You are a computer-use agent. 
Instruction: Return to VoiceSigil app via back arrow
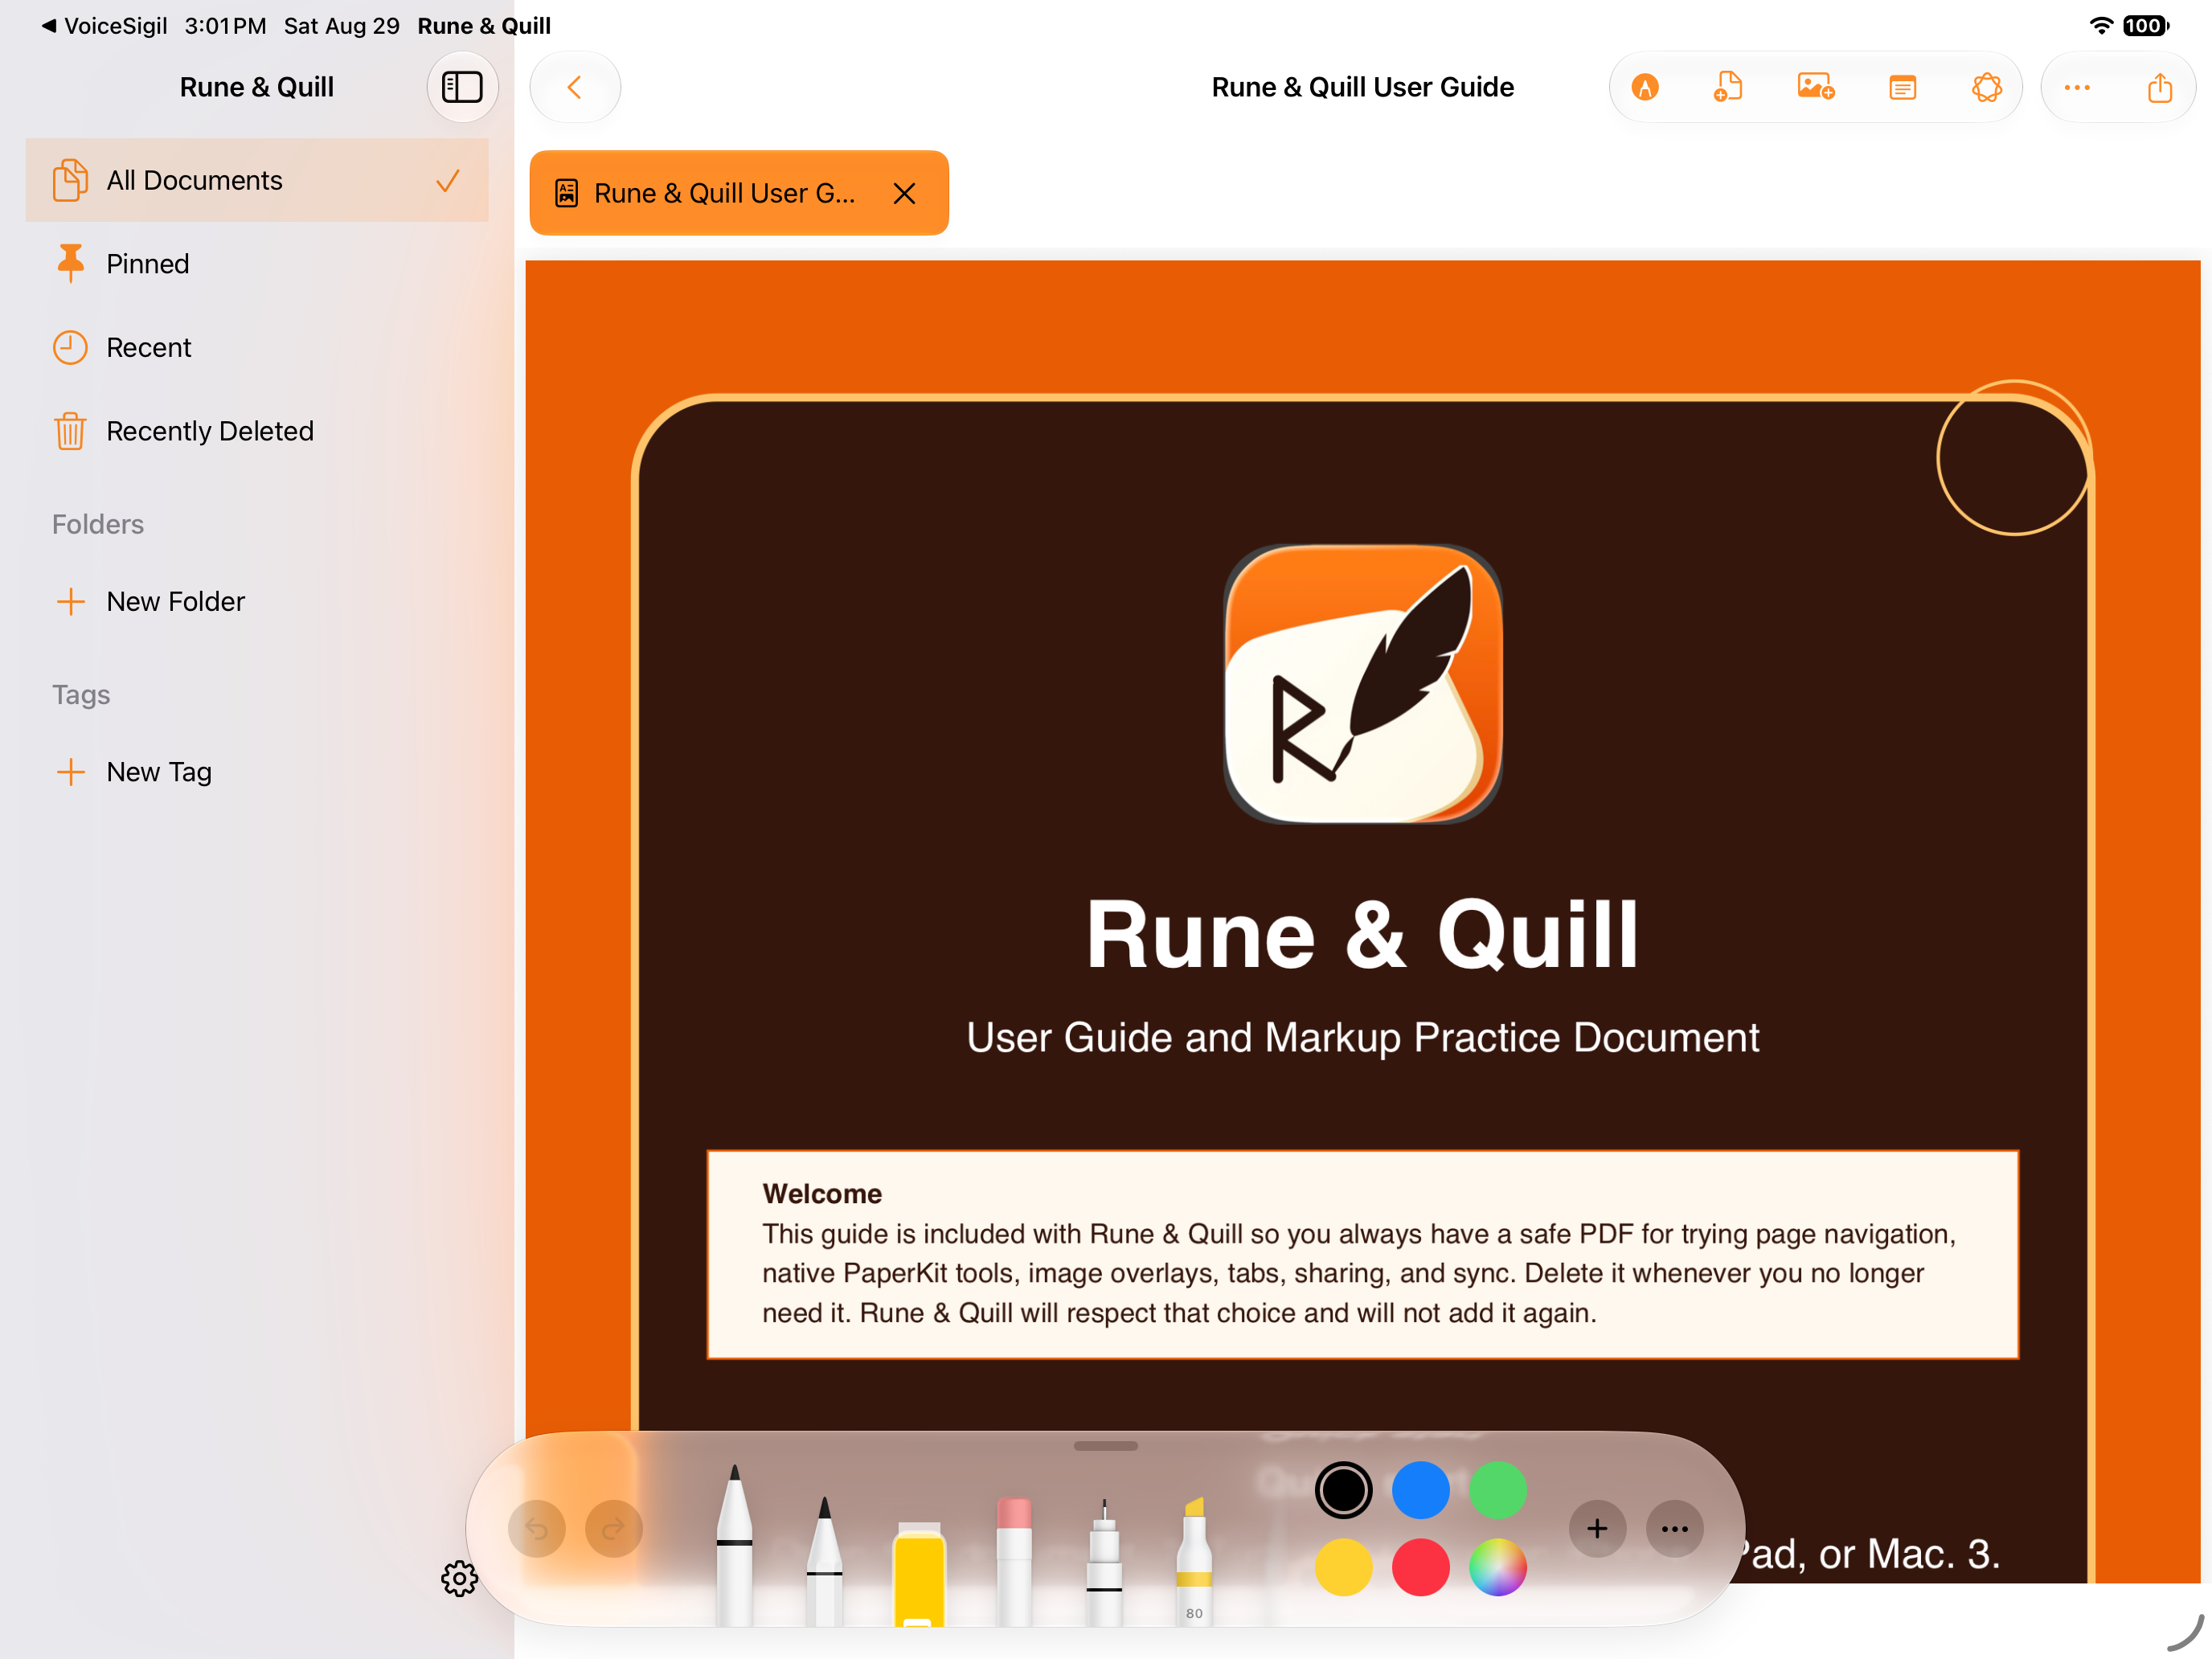pos(104,25)
